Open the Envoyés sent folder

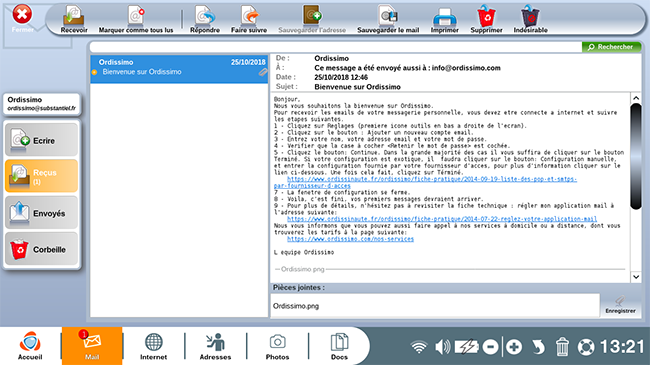pyautogui.click(x=41, y=213)
